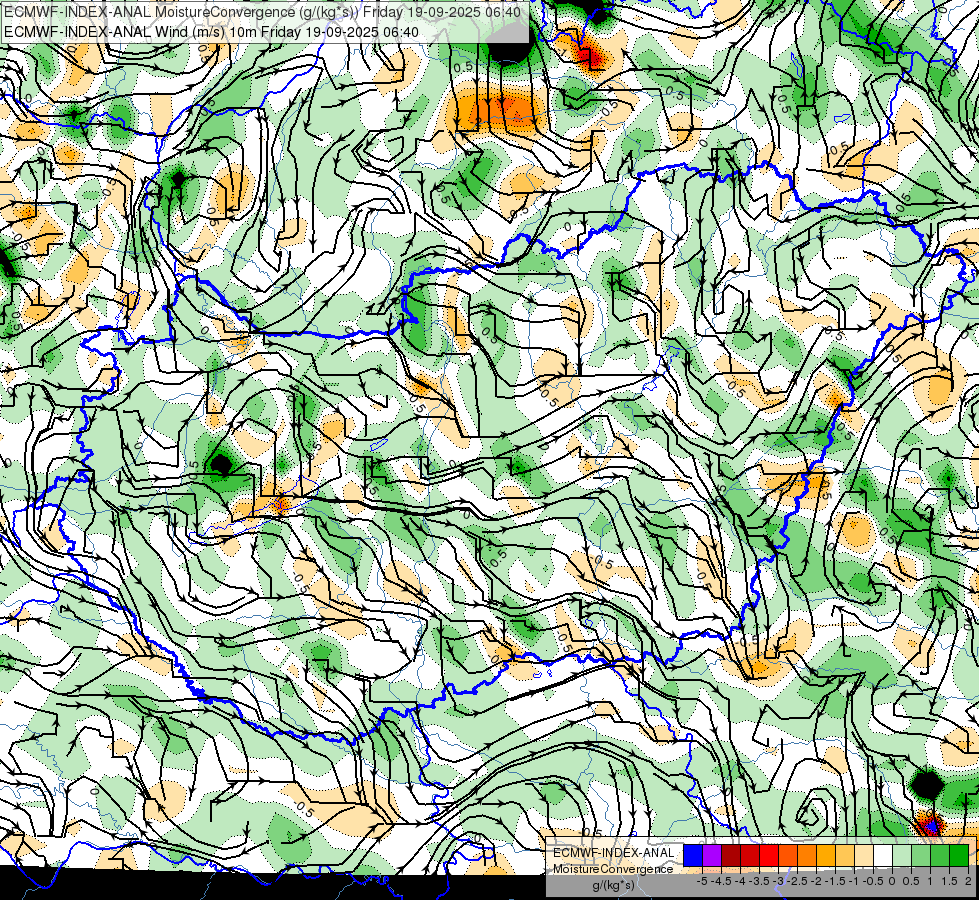
Task: Click the blue swatch in the legend
Action: 693,855
